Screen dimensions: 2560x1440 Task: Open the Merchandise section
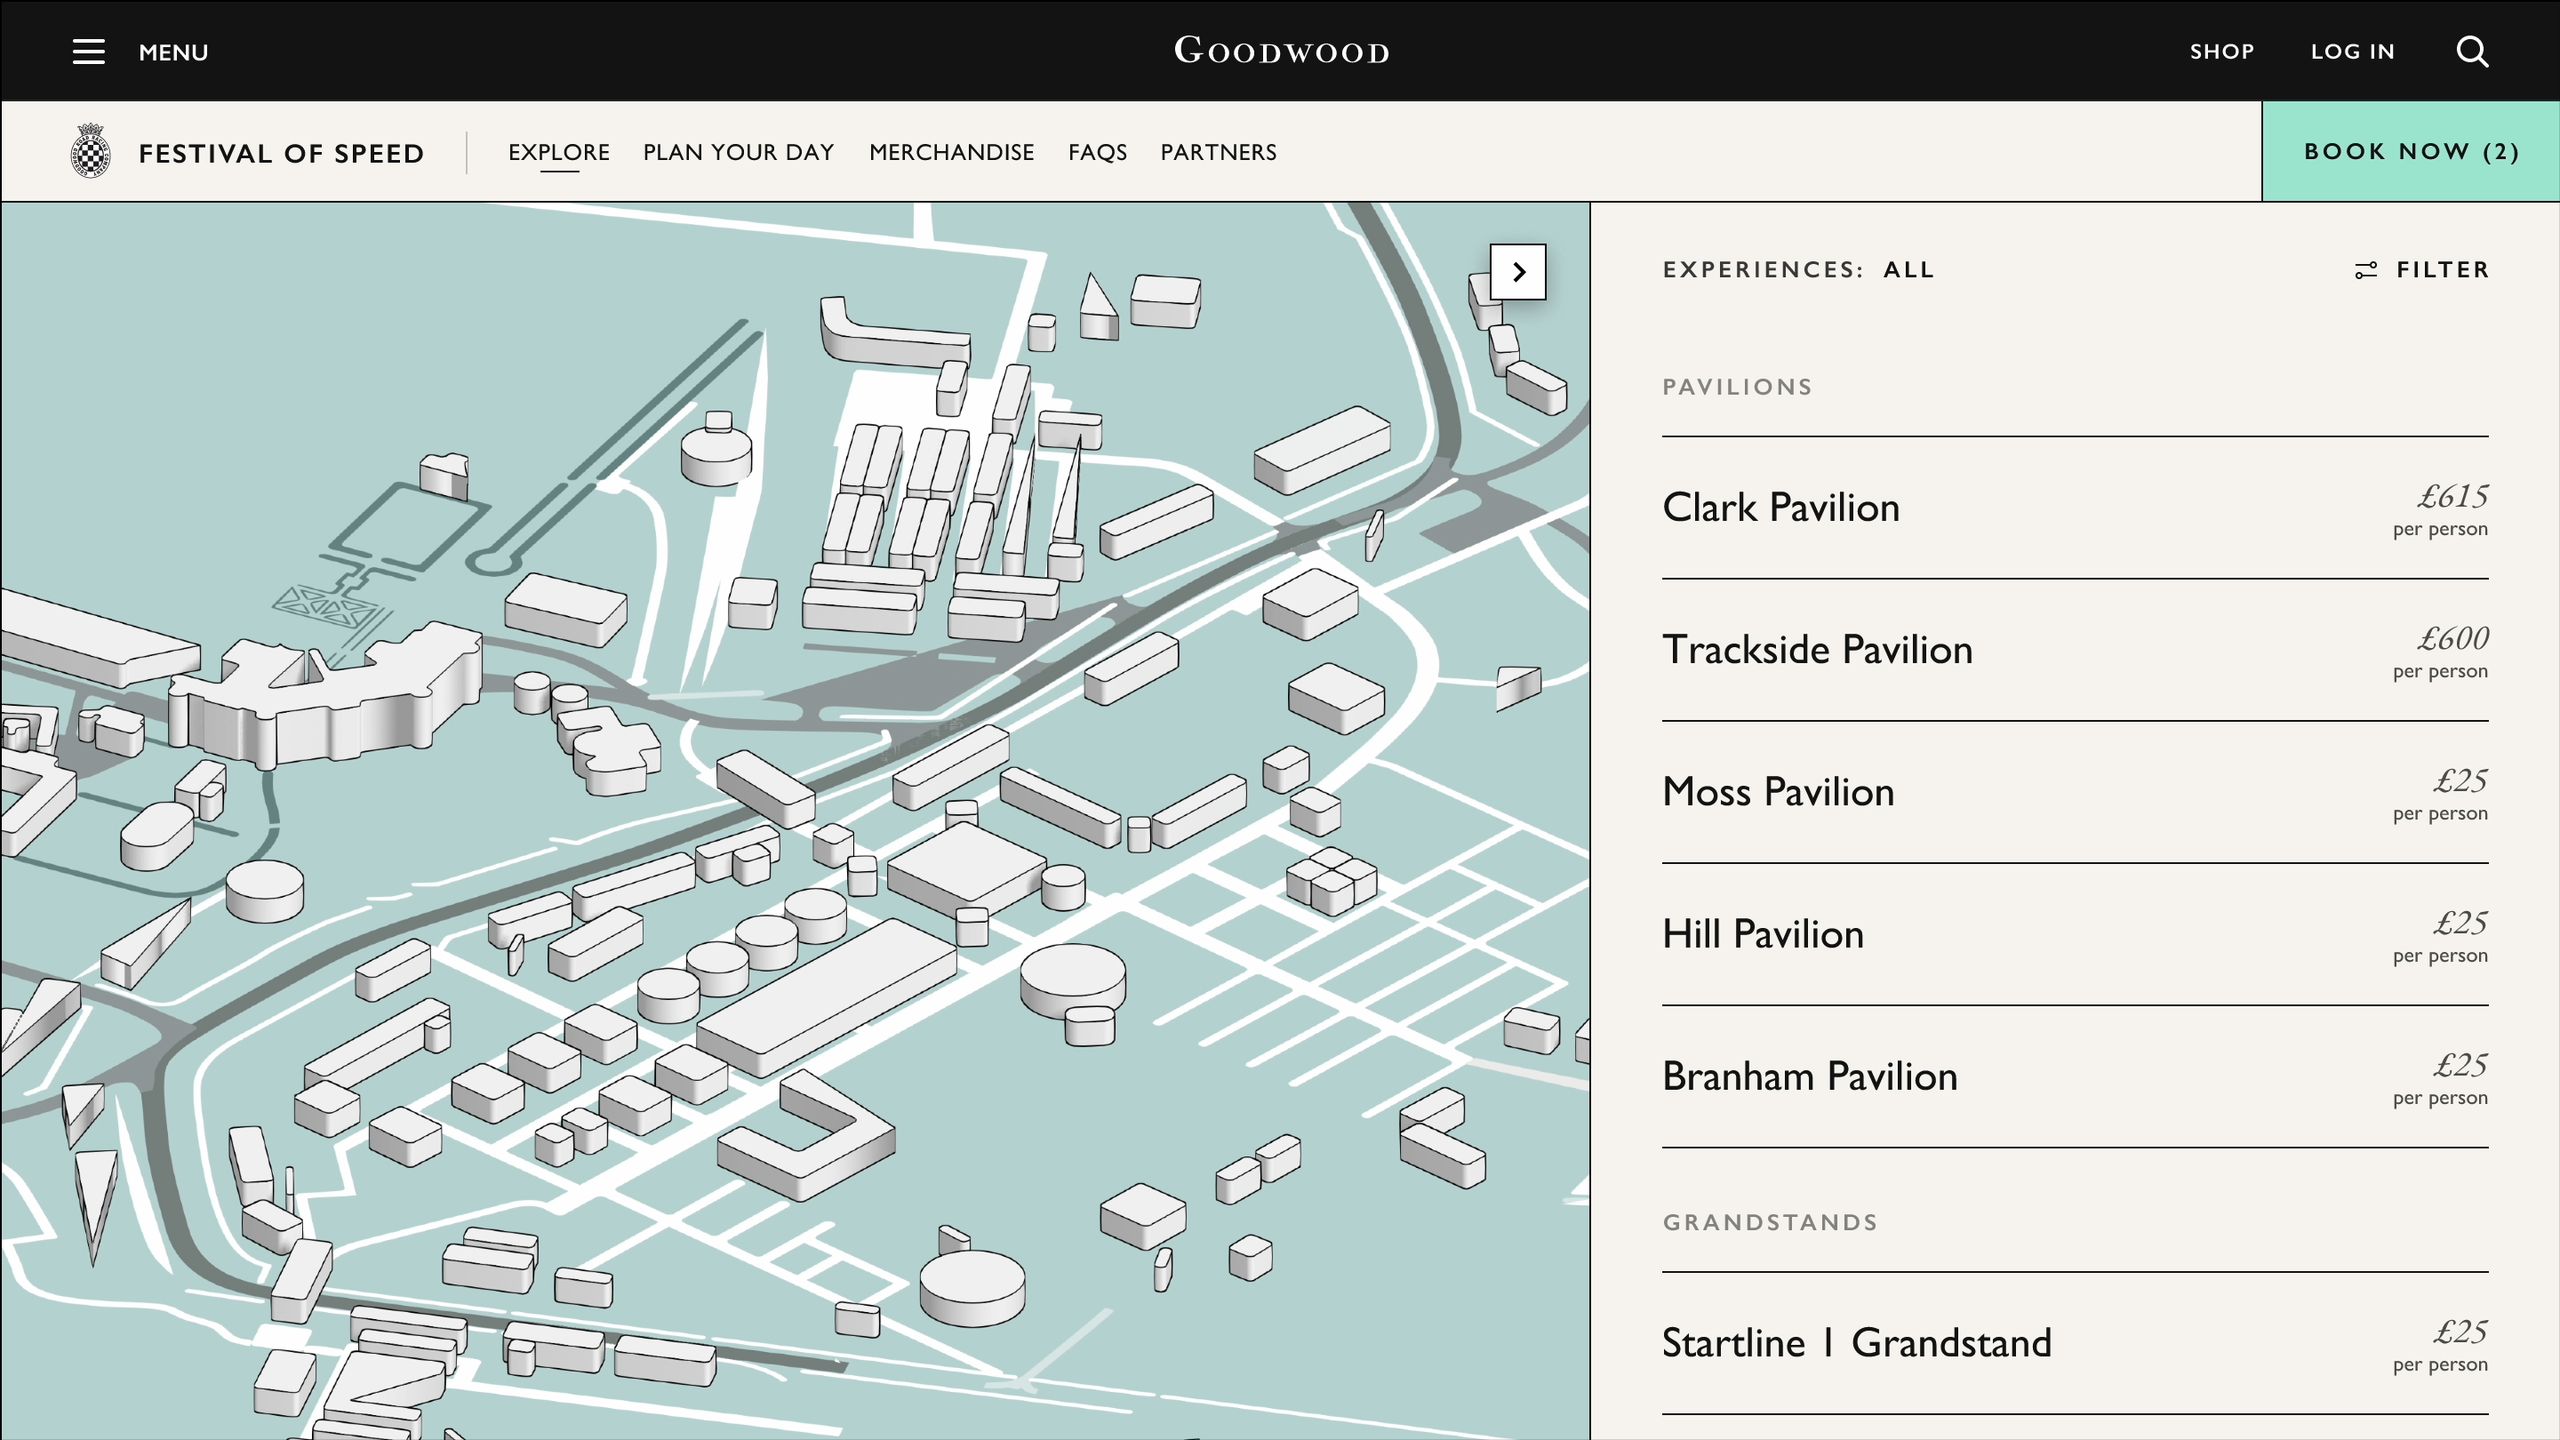pyautogui.click(x=951, y=152)
